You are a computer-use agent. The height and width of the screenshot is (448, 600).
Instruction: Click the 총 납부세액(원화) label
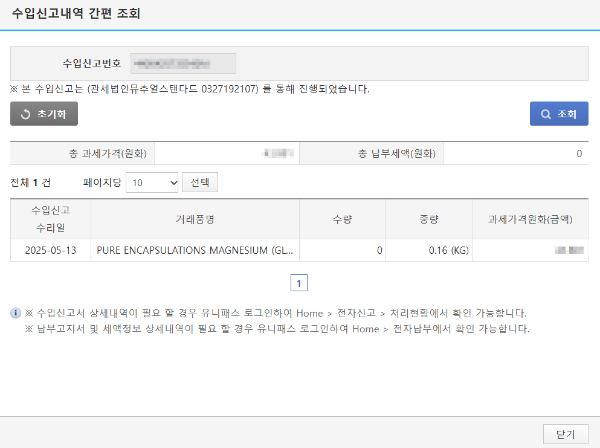397,153
